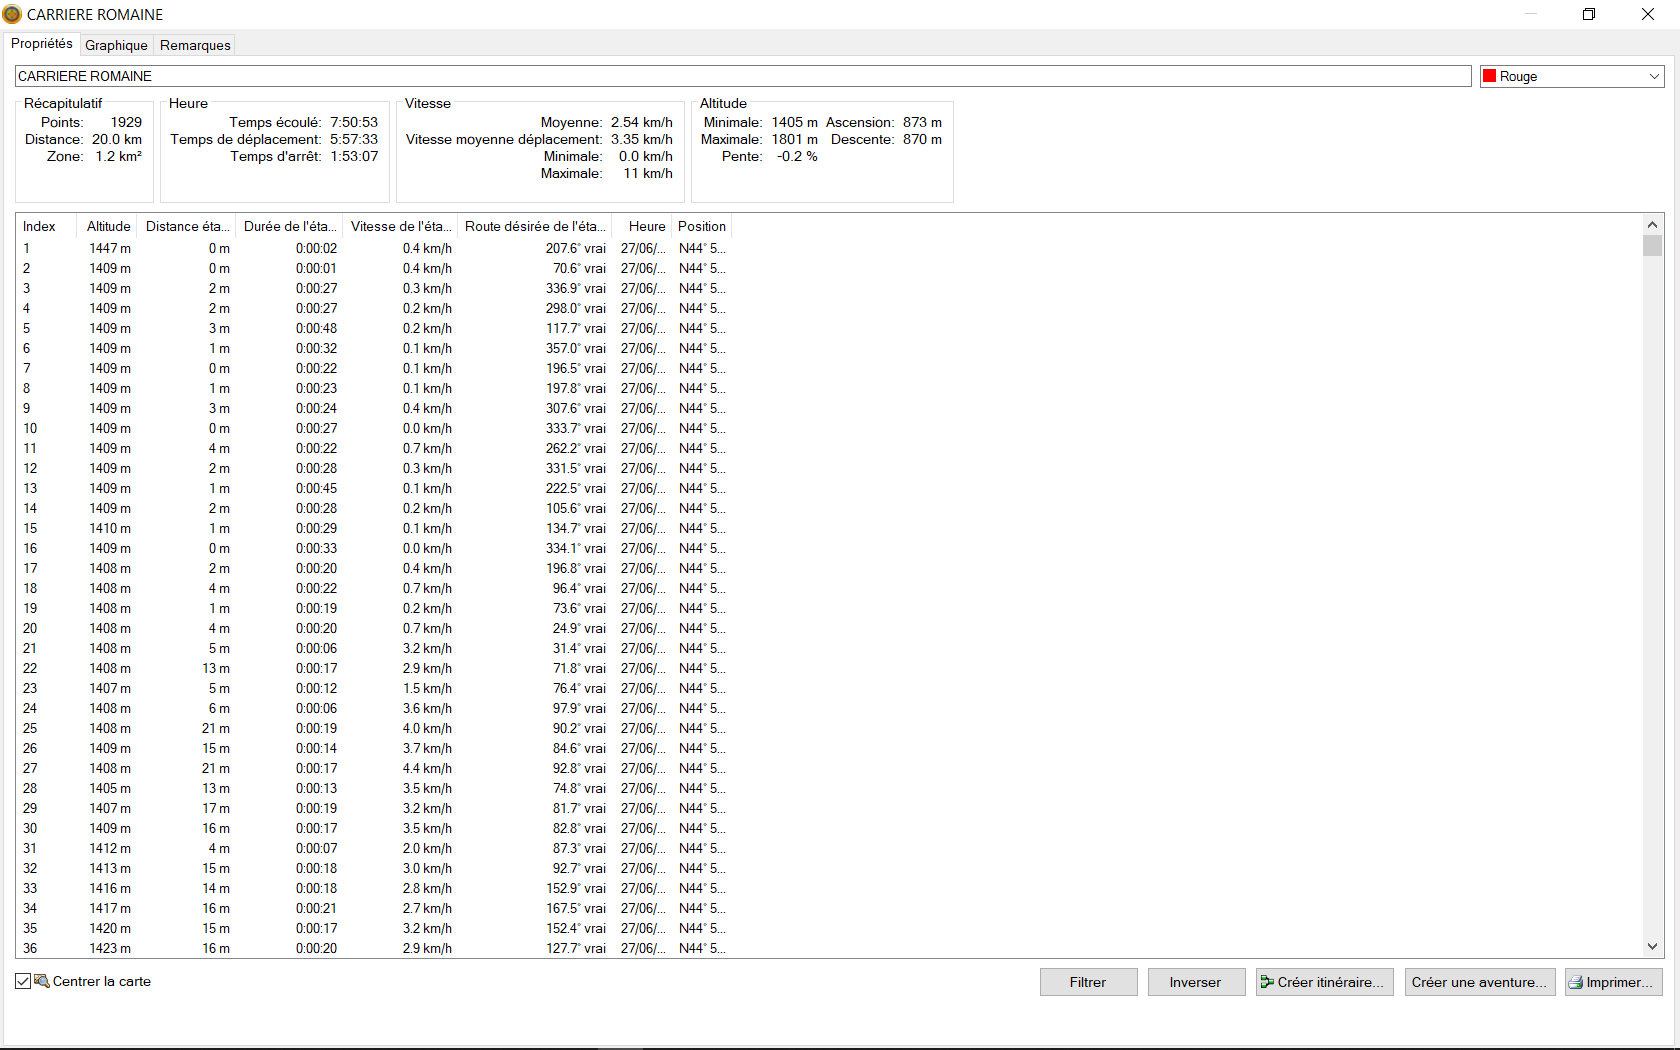Screen dimensions: 1680x1050
Task: Click the Maximale altitude 1801 m
Action: click(794, 139)
